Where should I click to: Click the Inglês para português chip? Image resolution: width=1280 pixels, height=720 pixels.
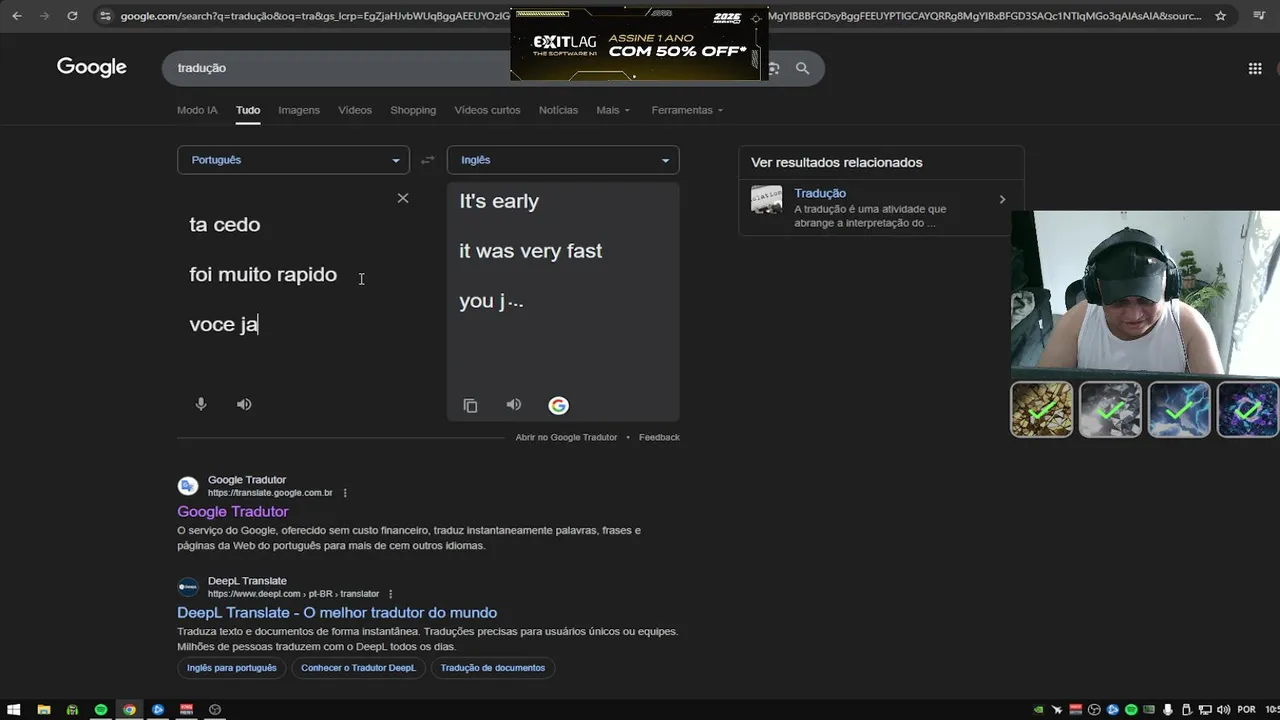click(232, 668)
